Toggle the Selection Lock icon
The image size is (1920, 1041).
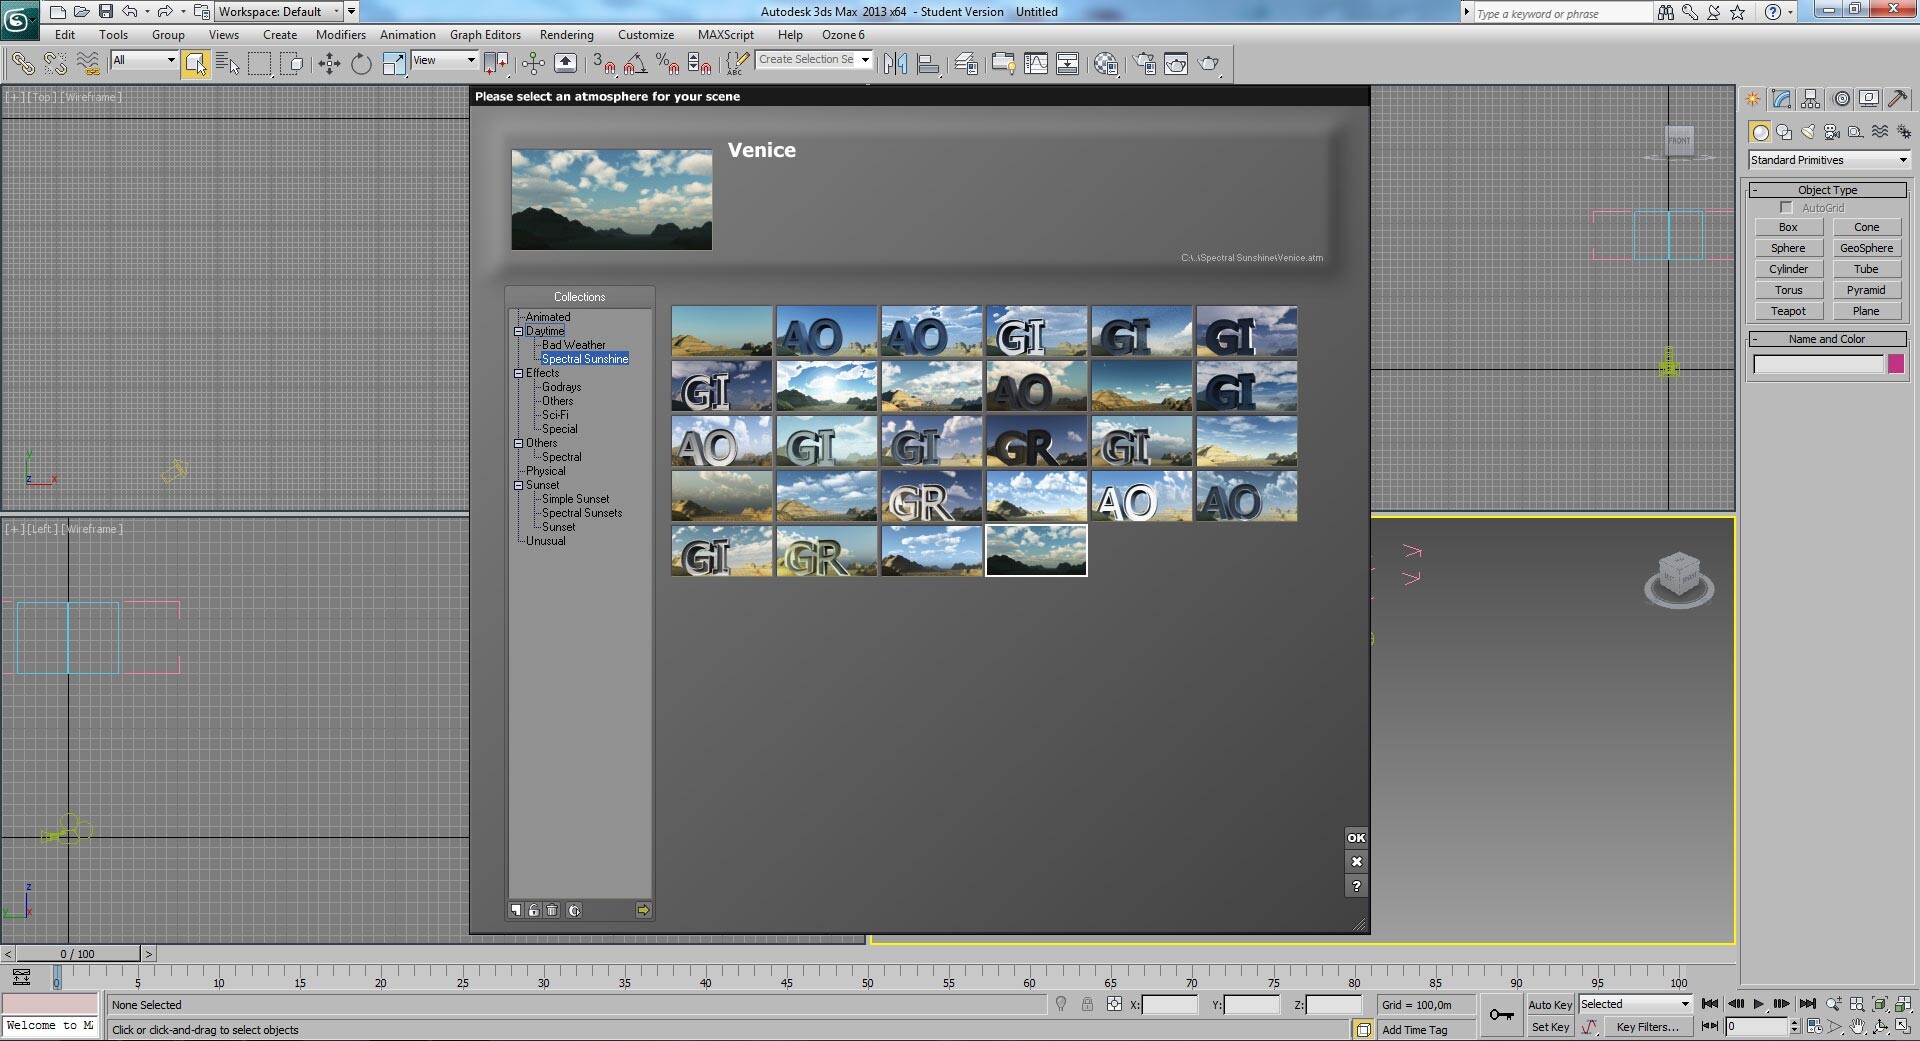coord(1087,1004)
